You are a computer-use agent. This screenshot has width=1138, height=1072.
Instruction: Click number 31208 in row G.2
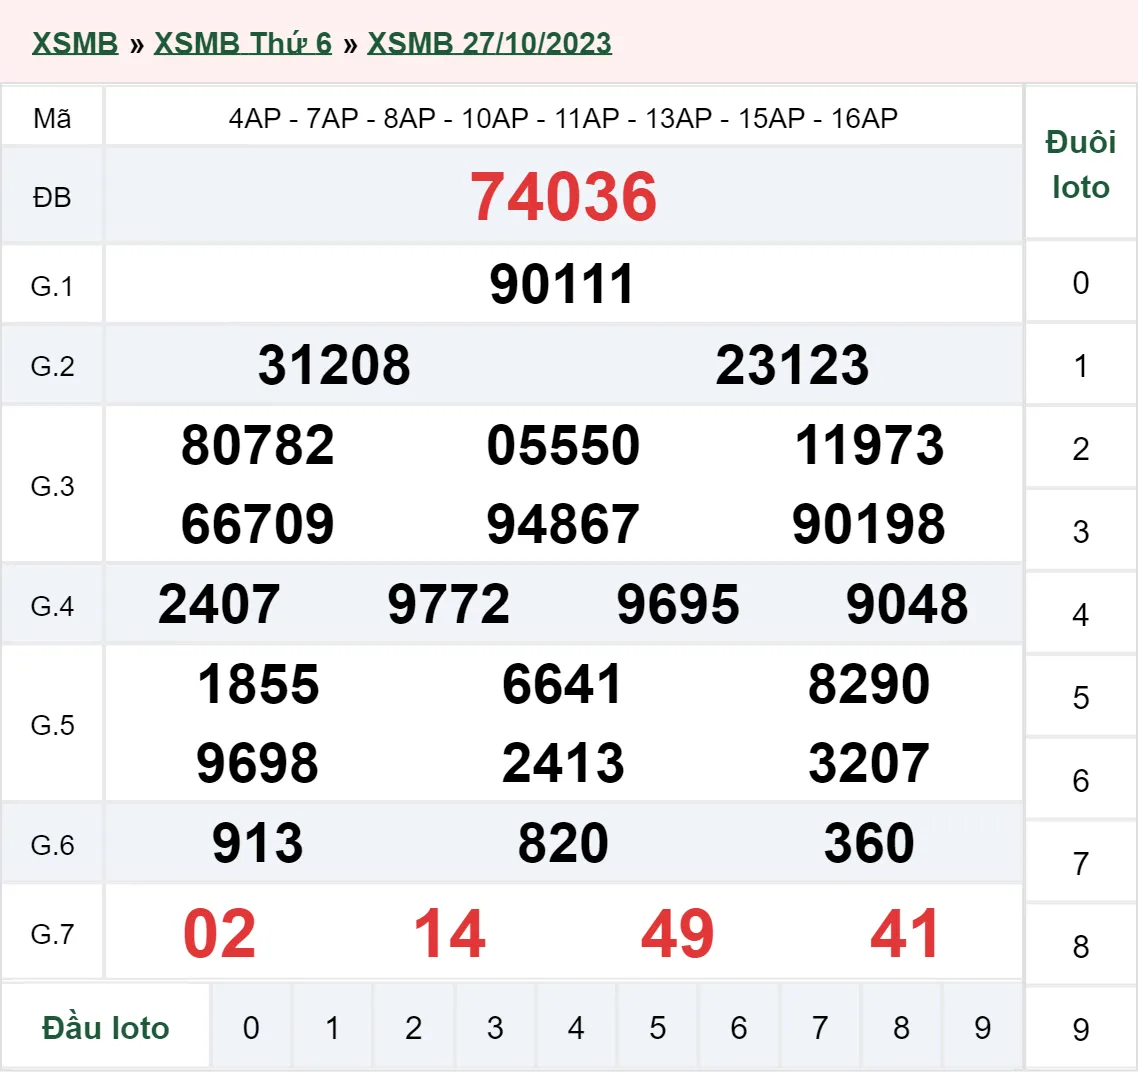click(334, 365)
